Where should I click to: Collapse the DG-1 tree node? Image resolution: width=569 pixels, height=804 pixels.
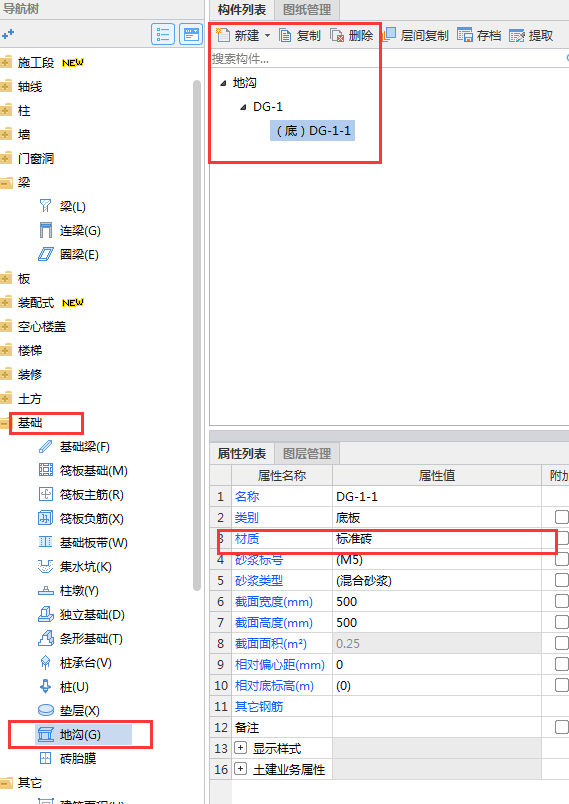click(x=243, y=107)
